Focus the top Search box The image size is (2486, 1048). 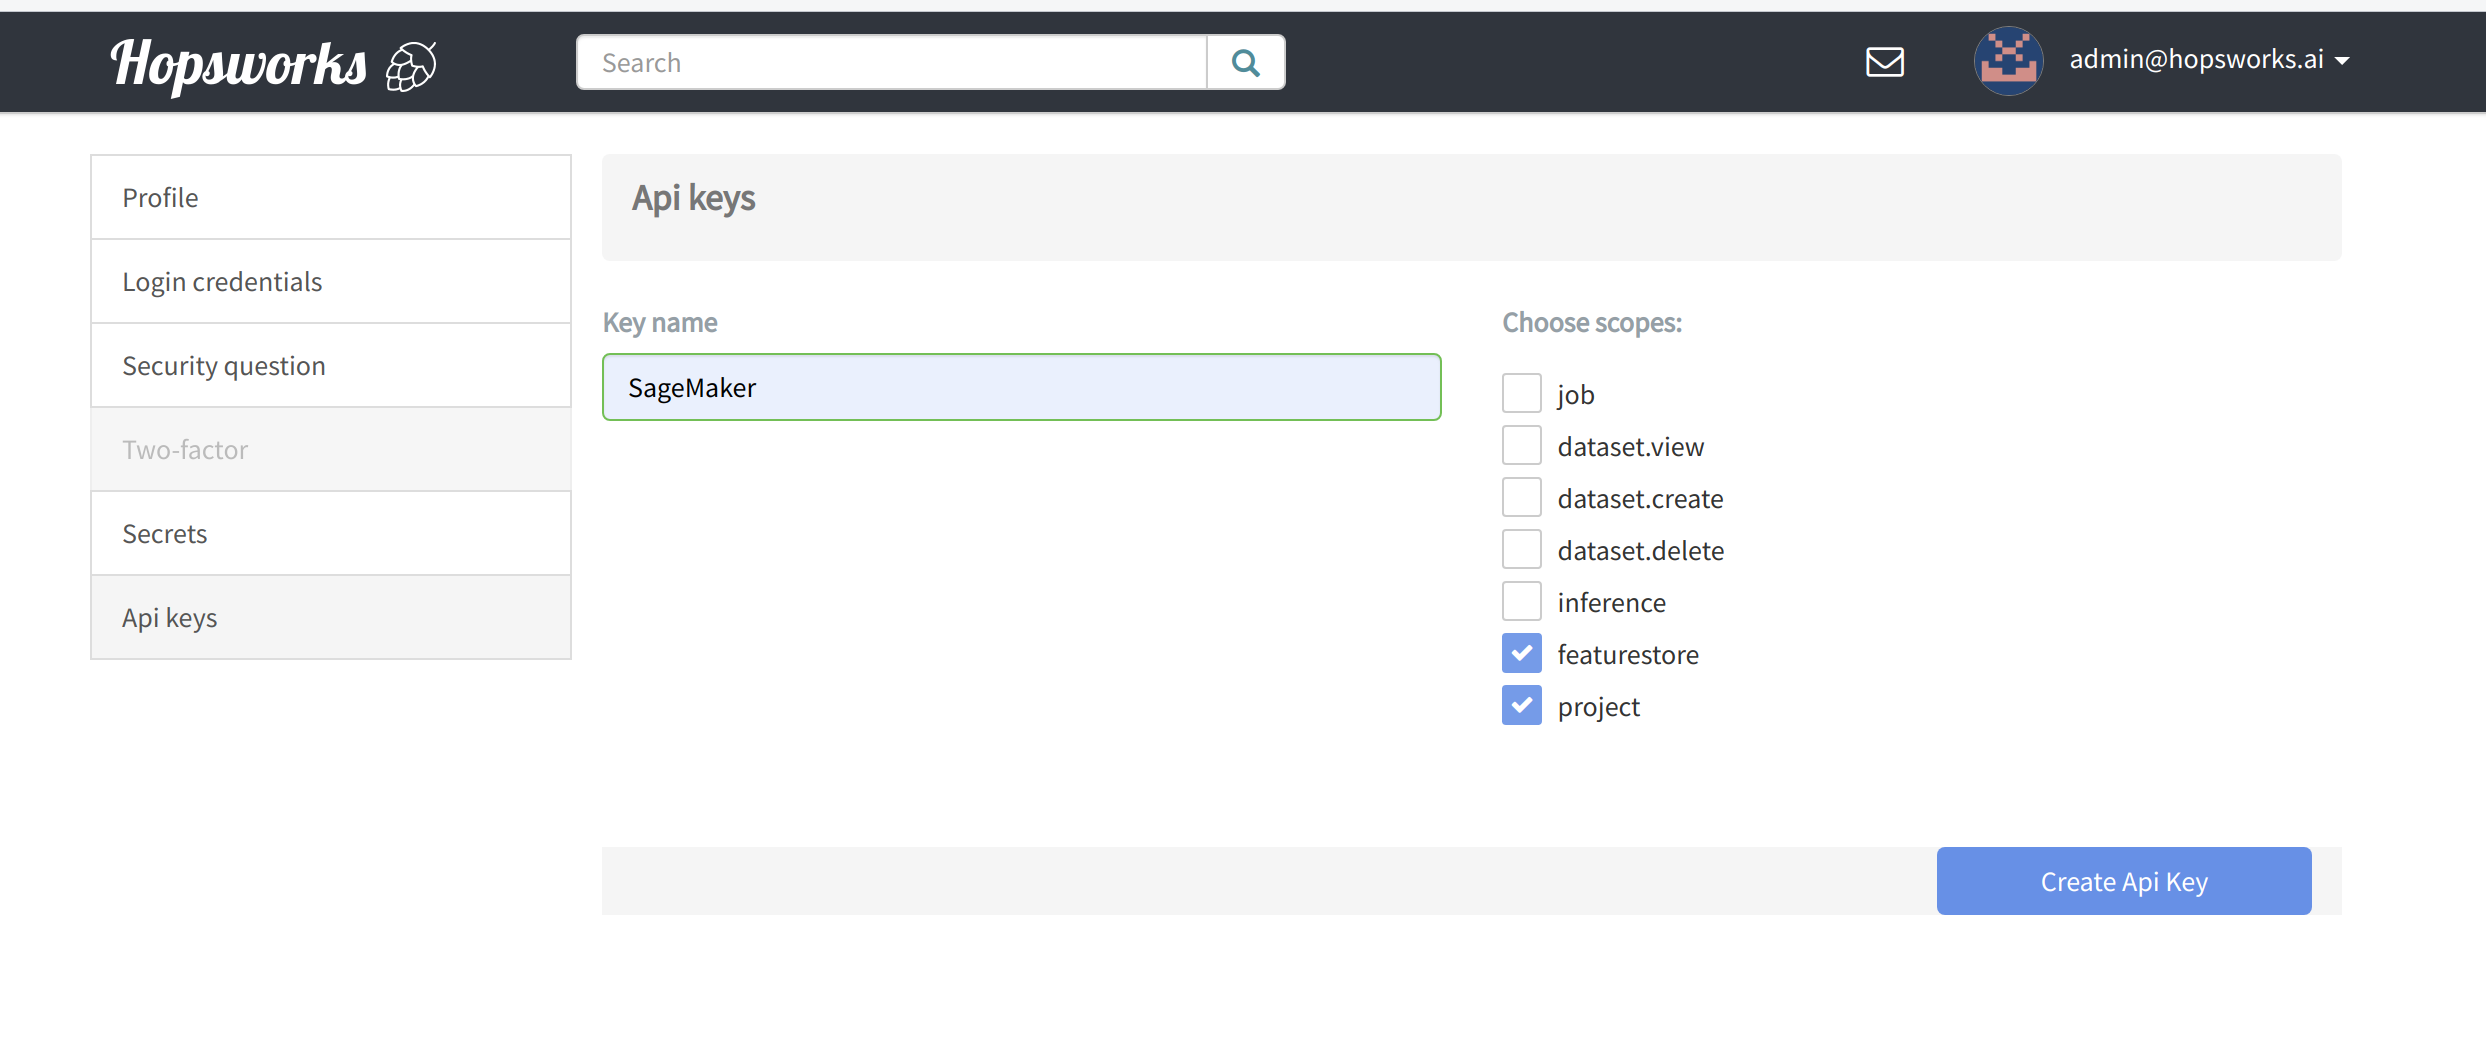(x=891, y=63)
